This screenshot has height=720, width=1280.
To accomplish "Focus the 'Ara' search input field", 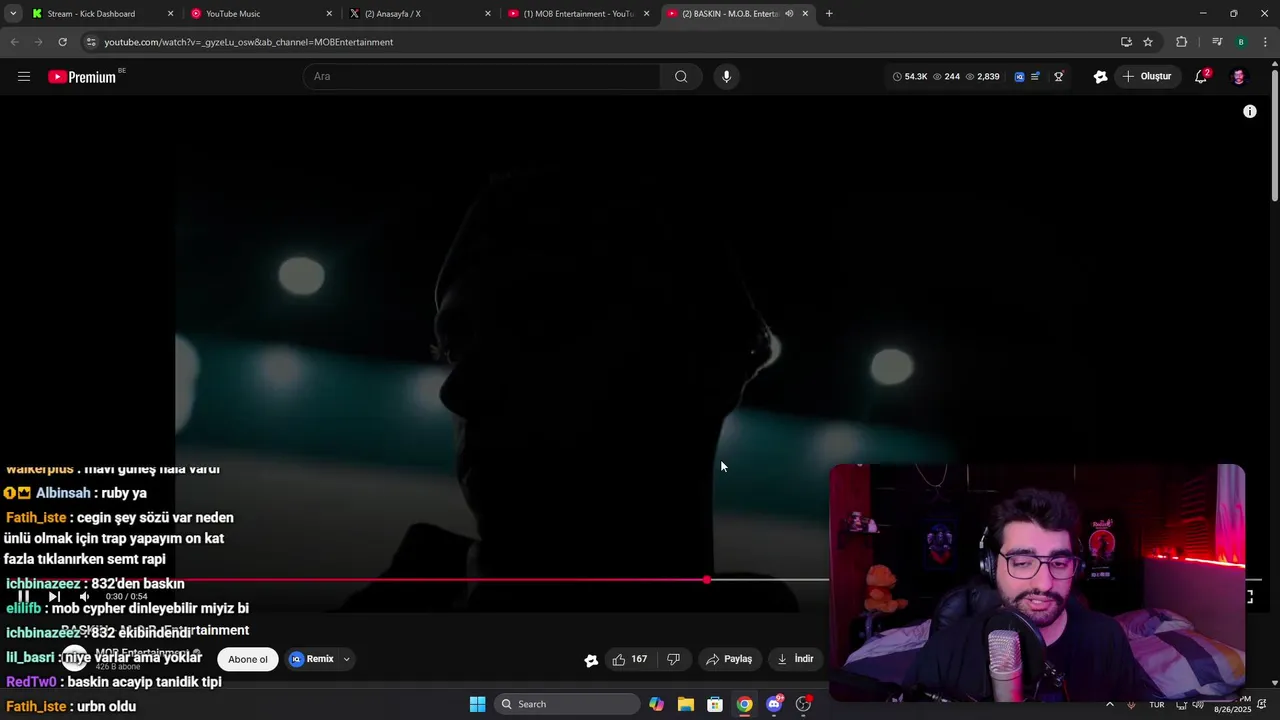I will (x=482, y=77).
